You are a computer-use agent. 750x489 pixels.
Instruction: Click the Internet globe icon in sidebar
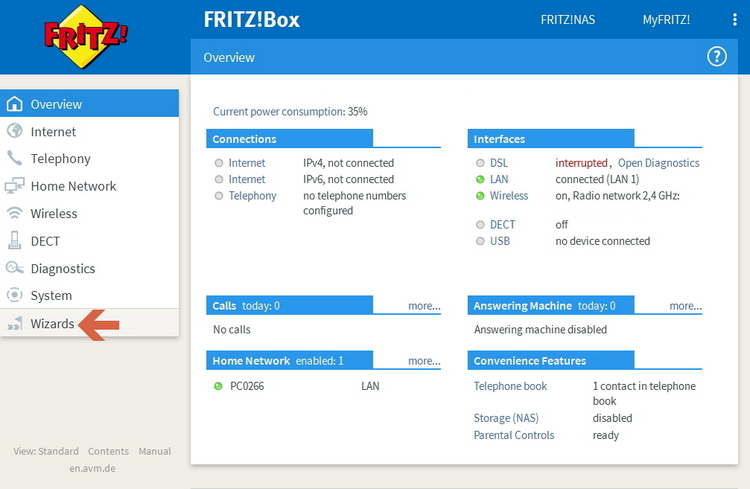click(14, 131)
